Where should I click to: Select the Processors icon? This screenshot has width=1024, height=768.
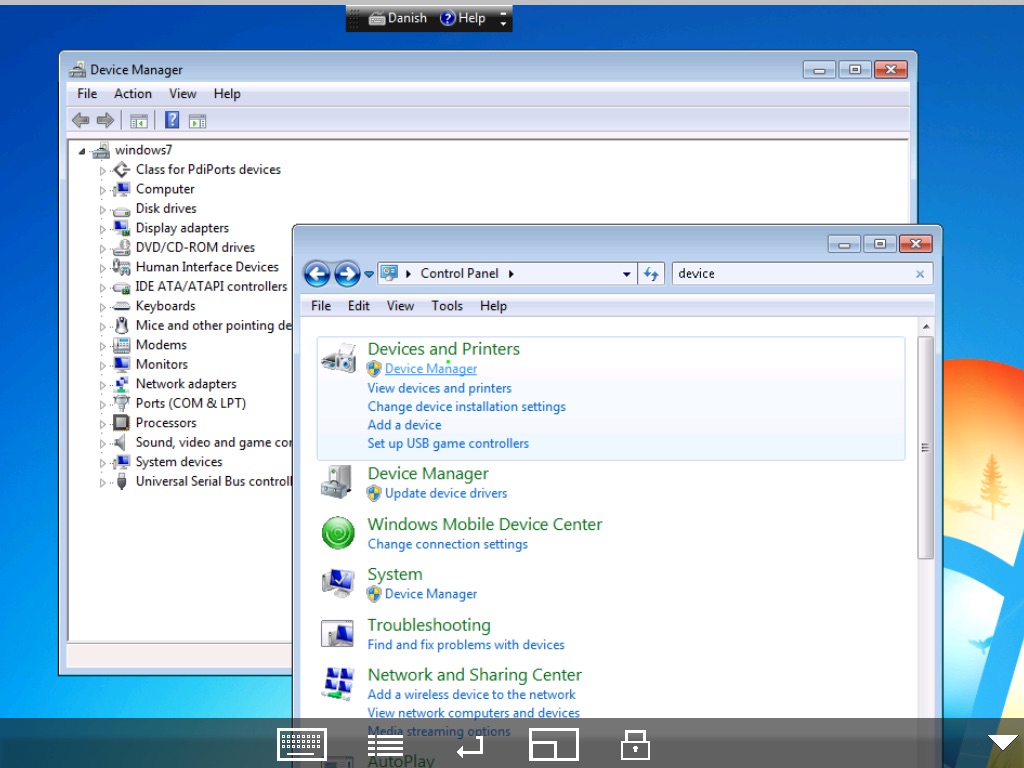point(121,423)
